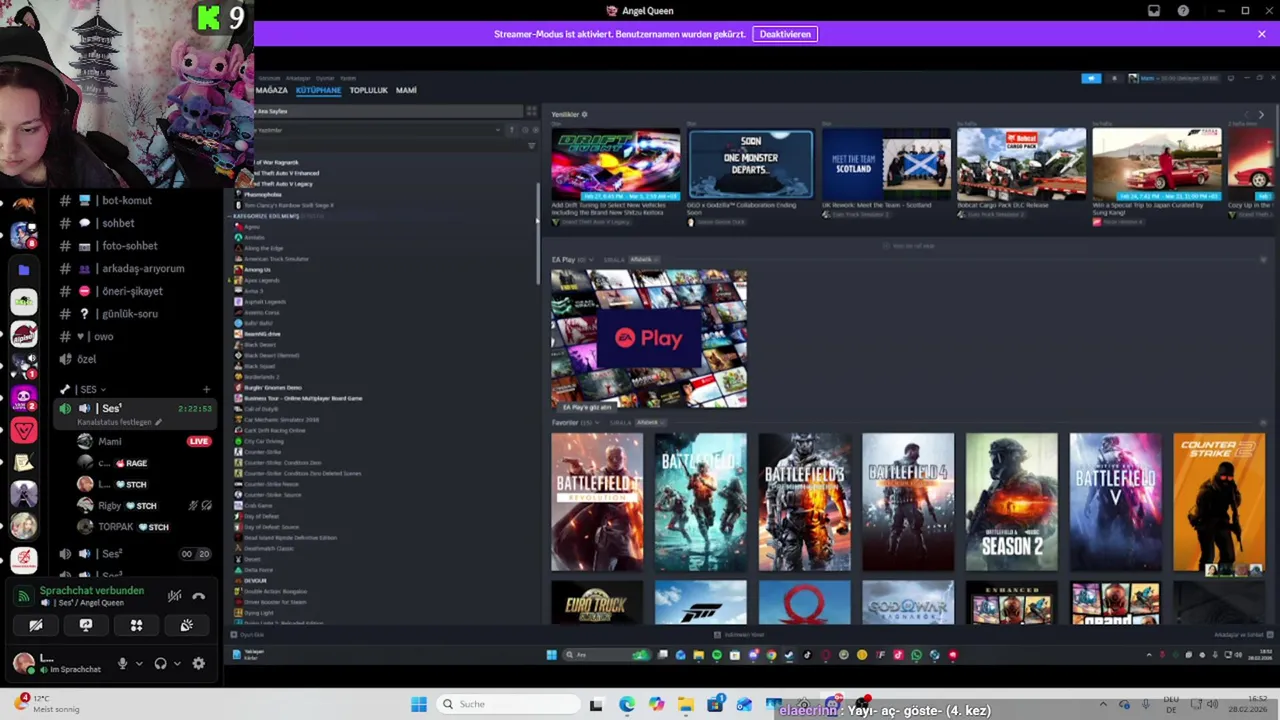Share your screen in Discord
This screenshot has height=720, width=1280.
click(86, 625)
